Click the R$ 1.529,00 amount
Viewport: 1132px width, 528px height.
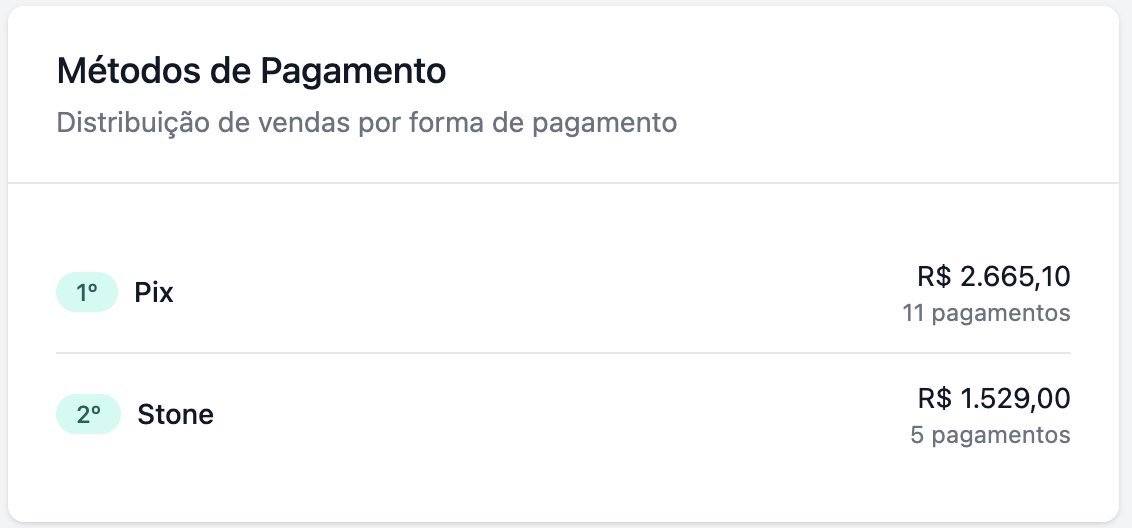993,399
